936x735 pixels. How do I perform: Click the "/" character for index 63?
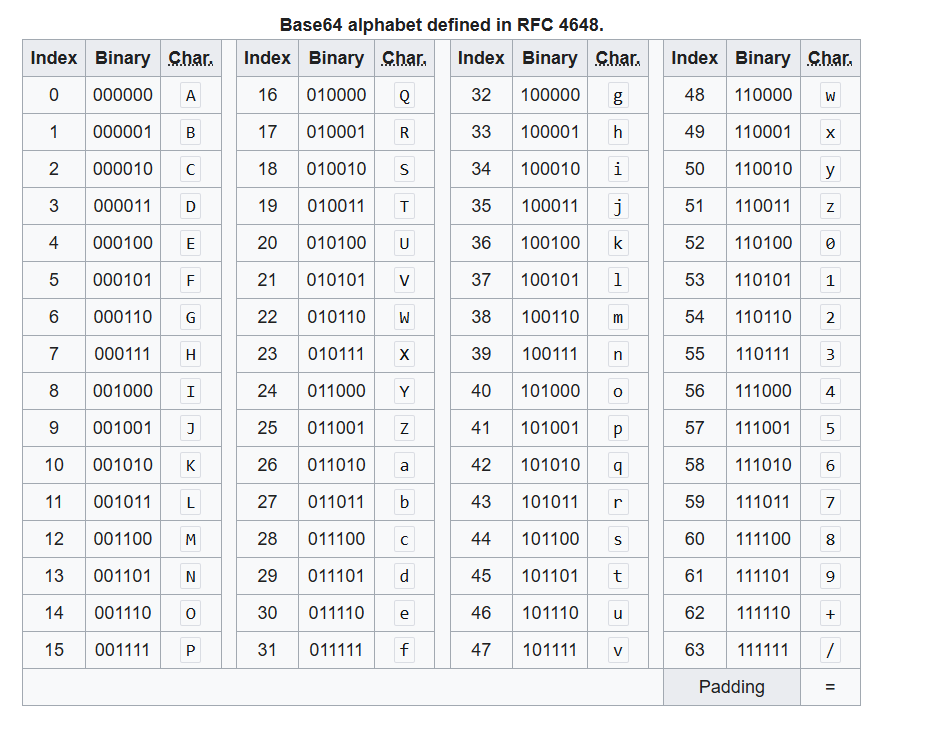pos(830,650)
